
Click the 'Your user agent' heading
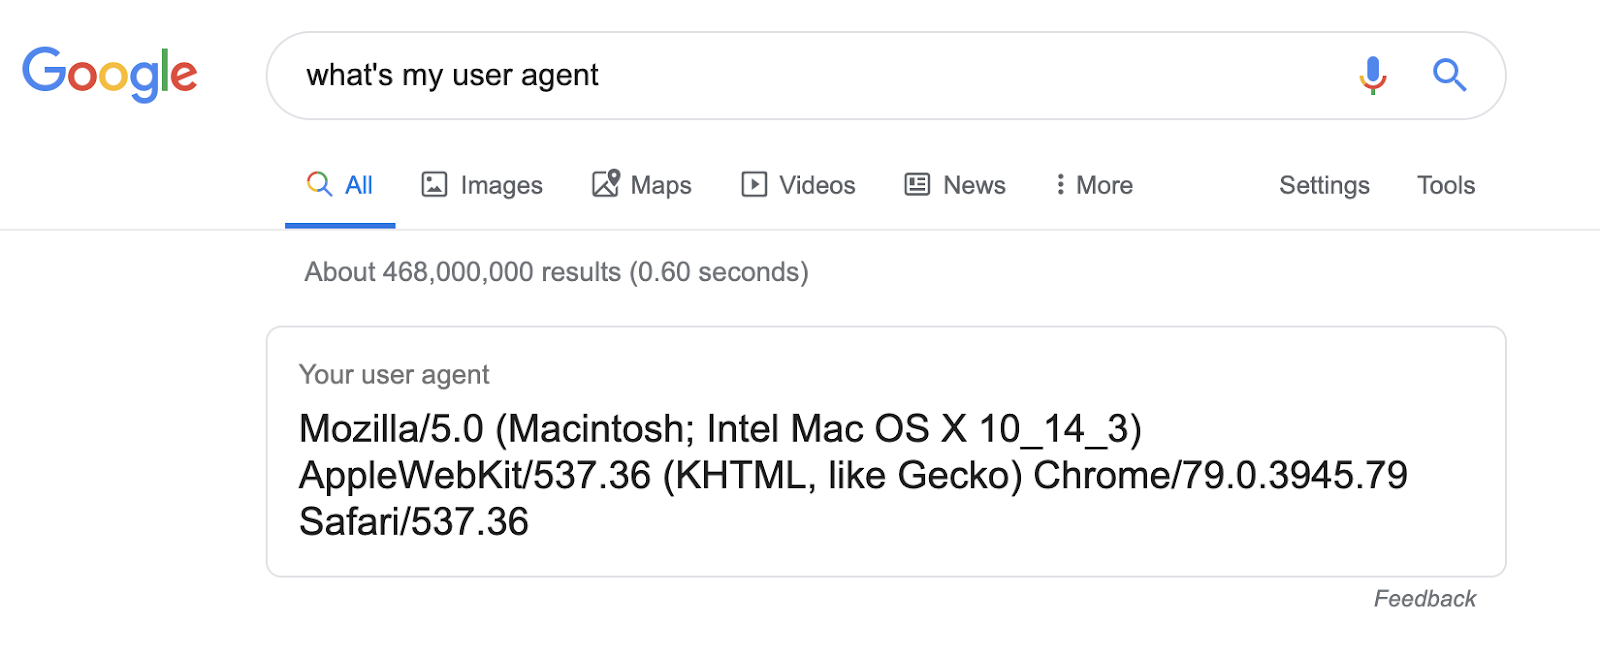pos(394,375)
